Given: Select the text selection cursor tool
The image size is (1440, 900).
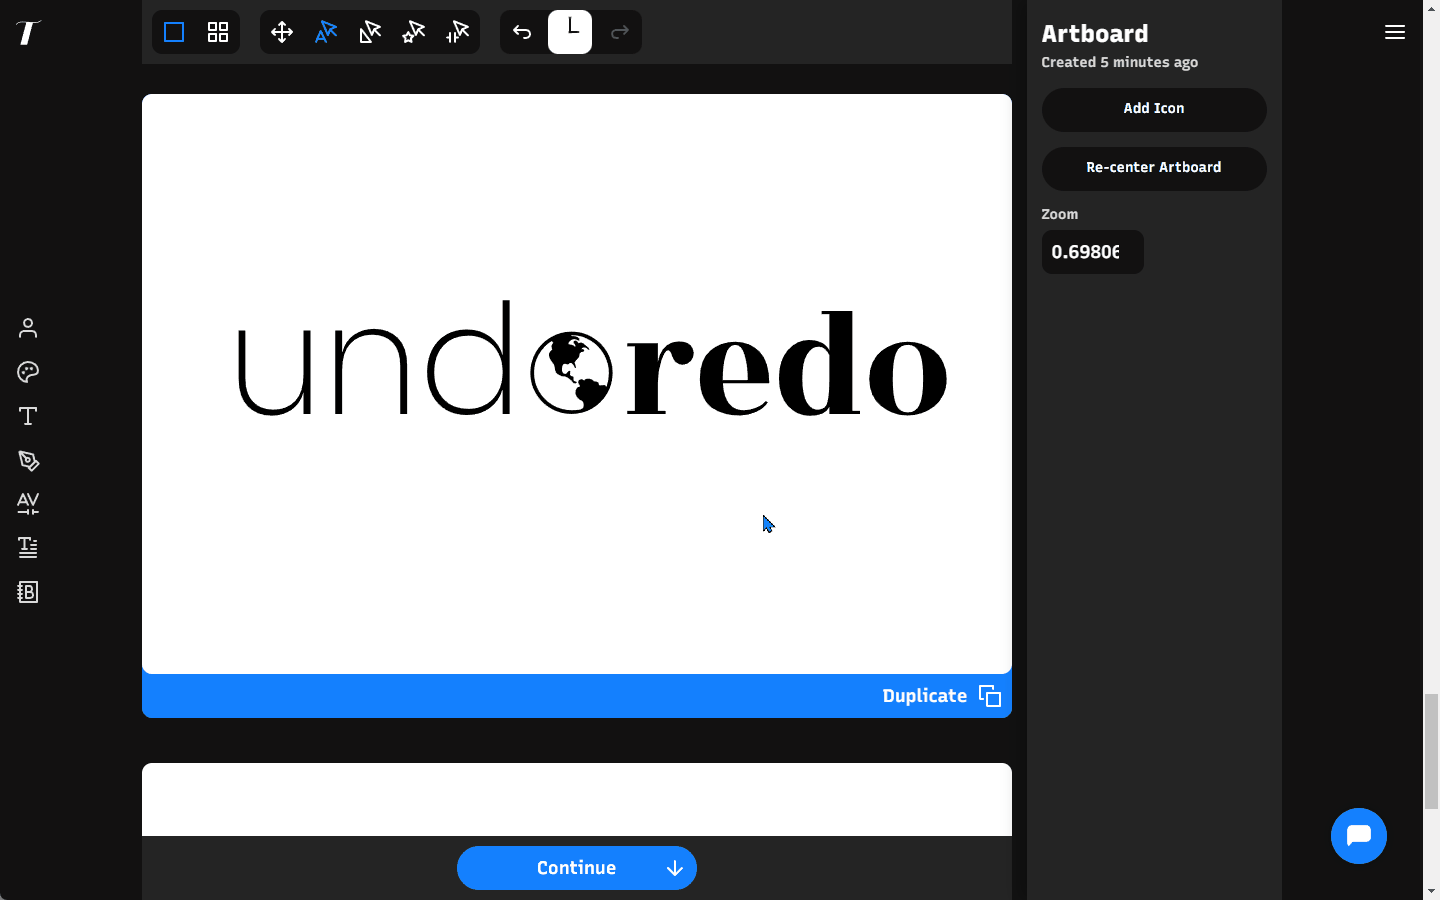Looking at the screenshot, I should click(x=325, y=32).
